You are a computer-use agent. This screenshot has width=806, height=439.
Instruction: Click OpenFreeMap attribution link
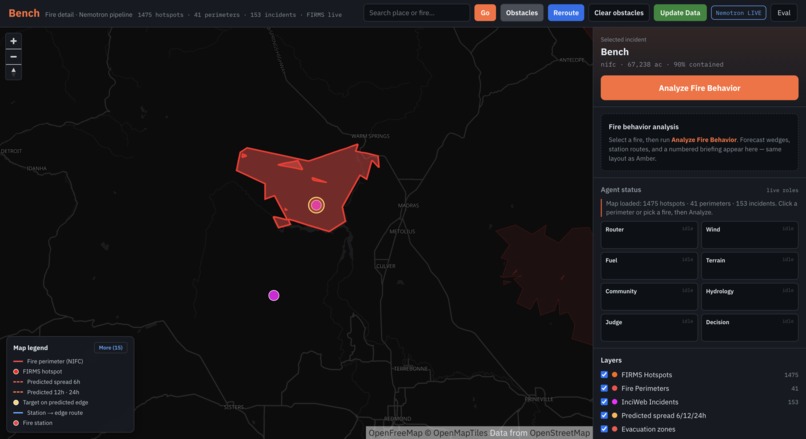396,433
